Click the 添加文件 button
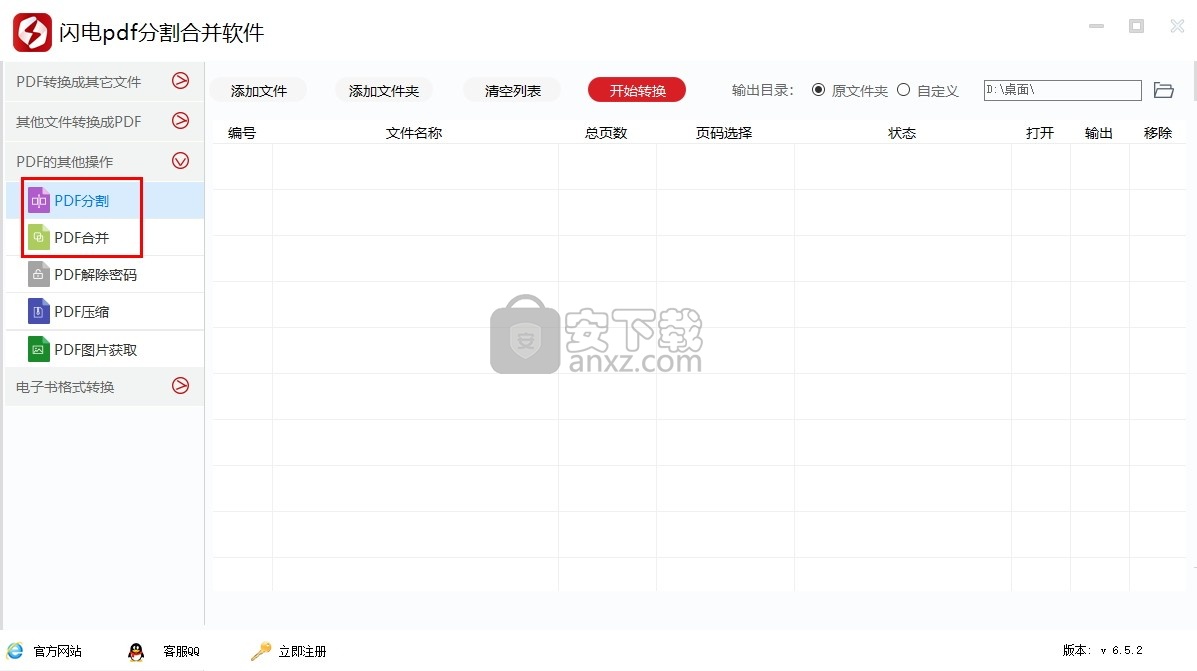Viewport: 1197px width, 671px height. click(259, 91)
